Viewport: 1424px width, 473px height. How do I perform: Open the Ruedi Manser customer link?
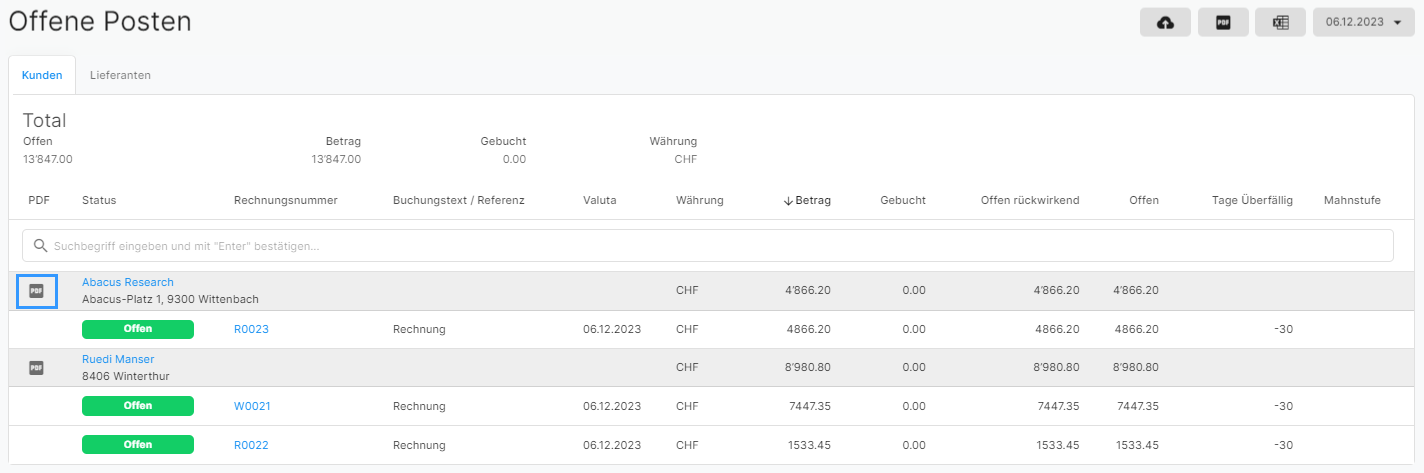118,359
